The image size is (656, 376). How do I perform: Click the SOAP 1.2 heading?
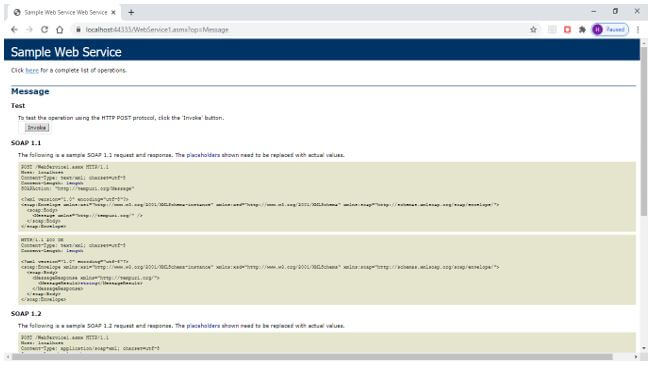point(26,314)
